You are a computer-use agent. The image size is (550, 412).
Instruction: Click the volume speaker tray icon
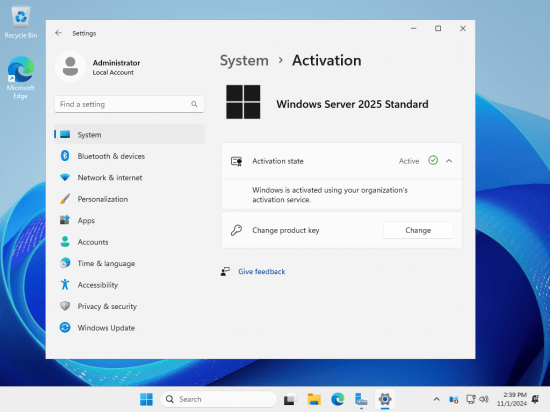pyautogui.click(x=484, y=399)
